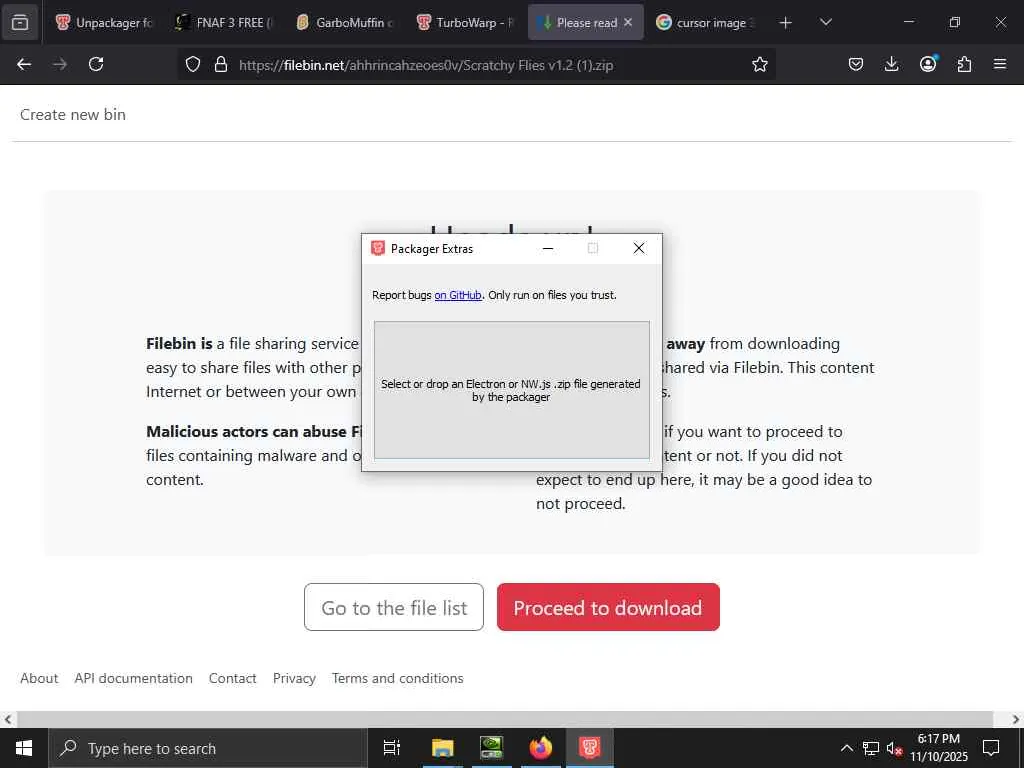The width and height of the screenshot is (1024, 768).
Task: Open the network status tray icon
Action: click(x=871, y=748)
